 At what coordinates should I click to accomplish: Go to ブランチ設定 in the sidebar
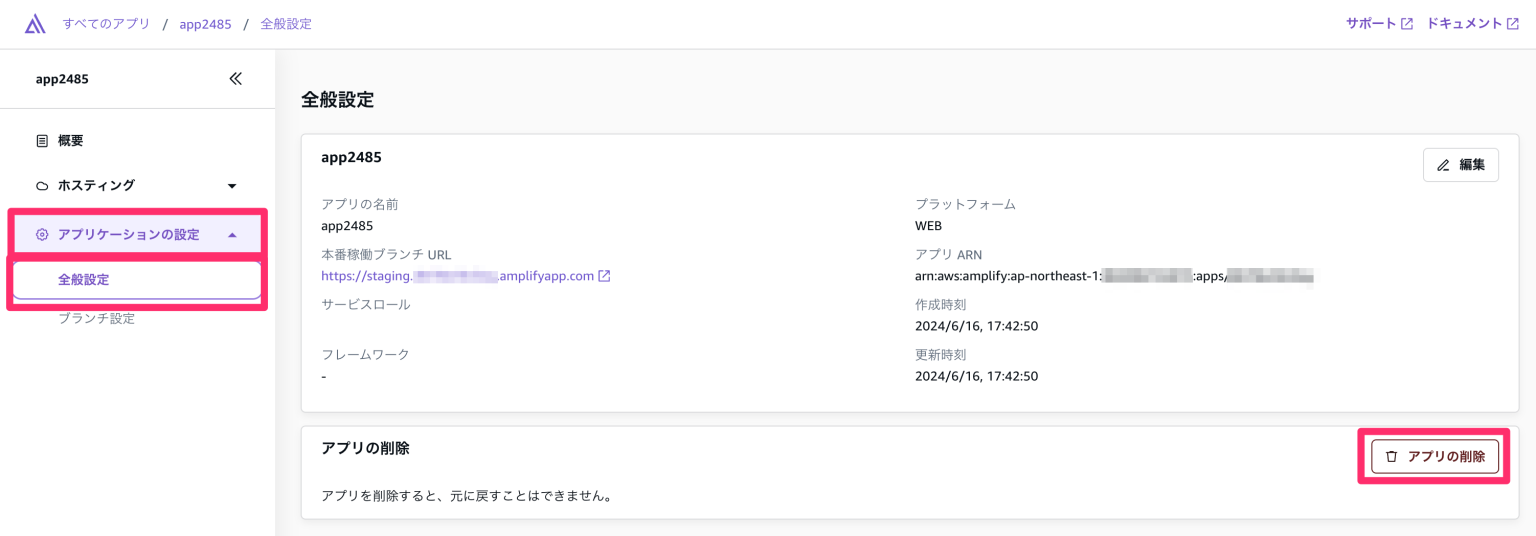pyautogui.click(x=96, y=318)
